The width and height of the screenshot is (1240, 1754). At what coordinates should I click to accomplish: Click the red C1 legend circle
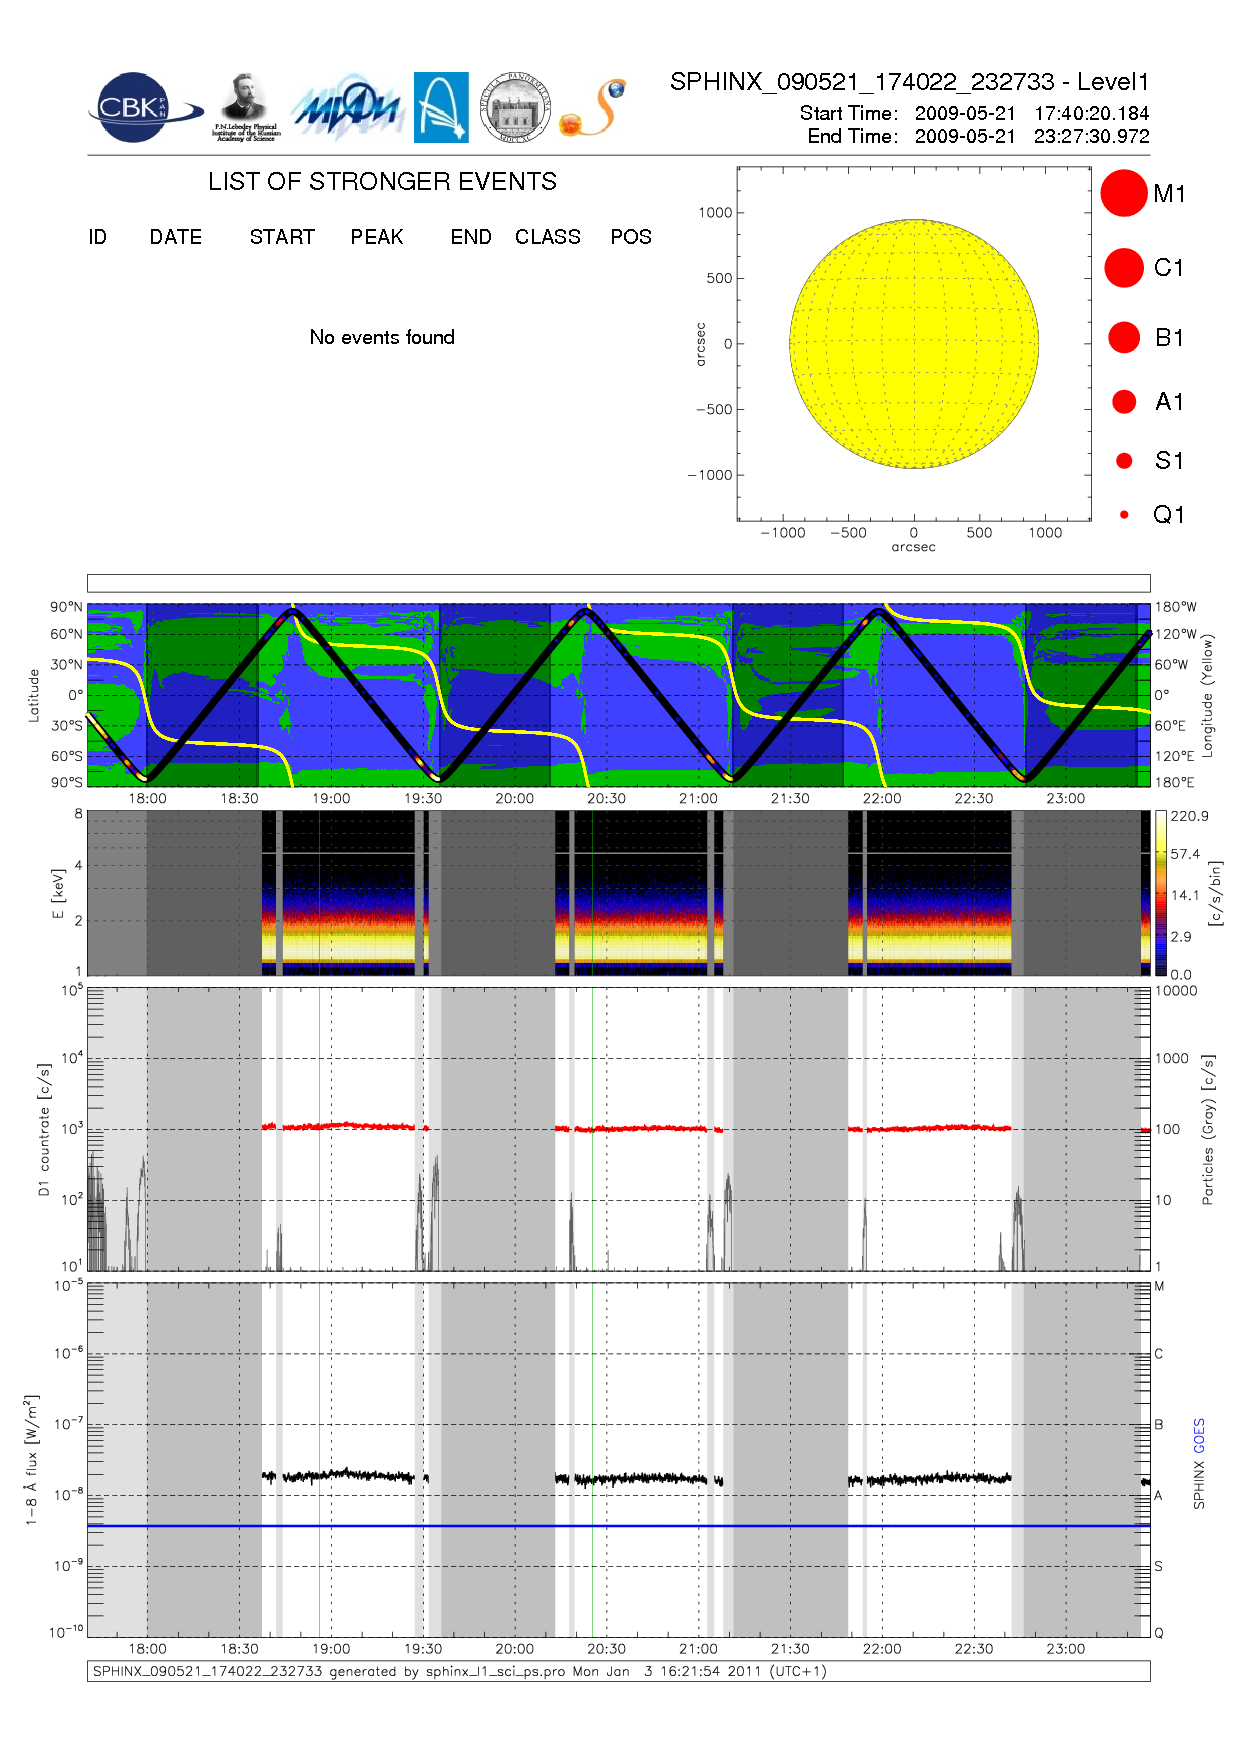pyautogui.click(x=1124, y=268)
